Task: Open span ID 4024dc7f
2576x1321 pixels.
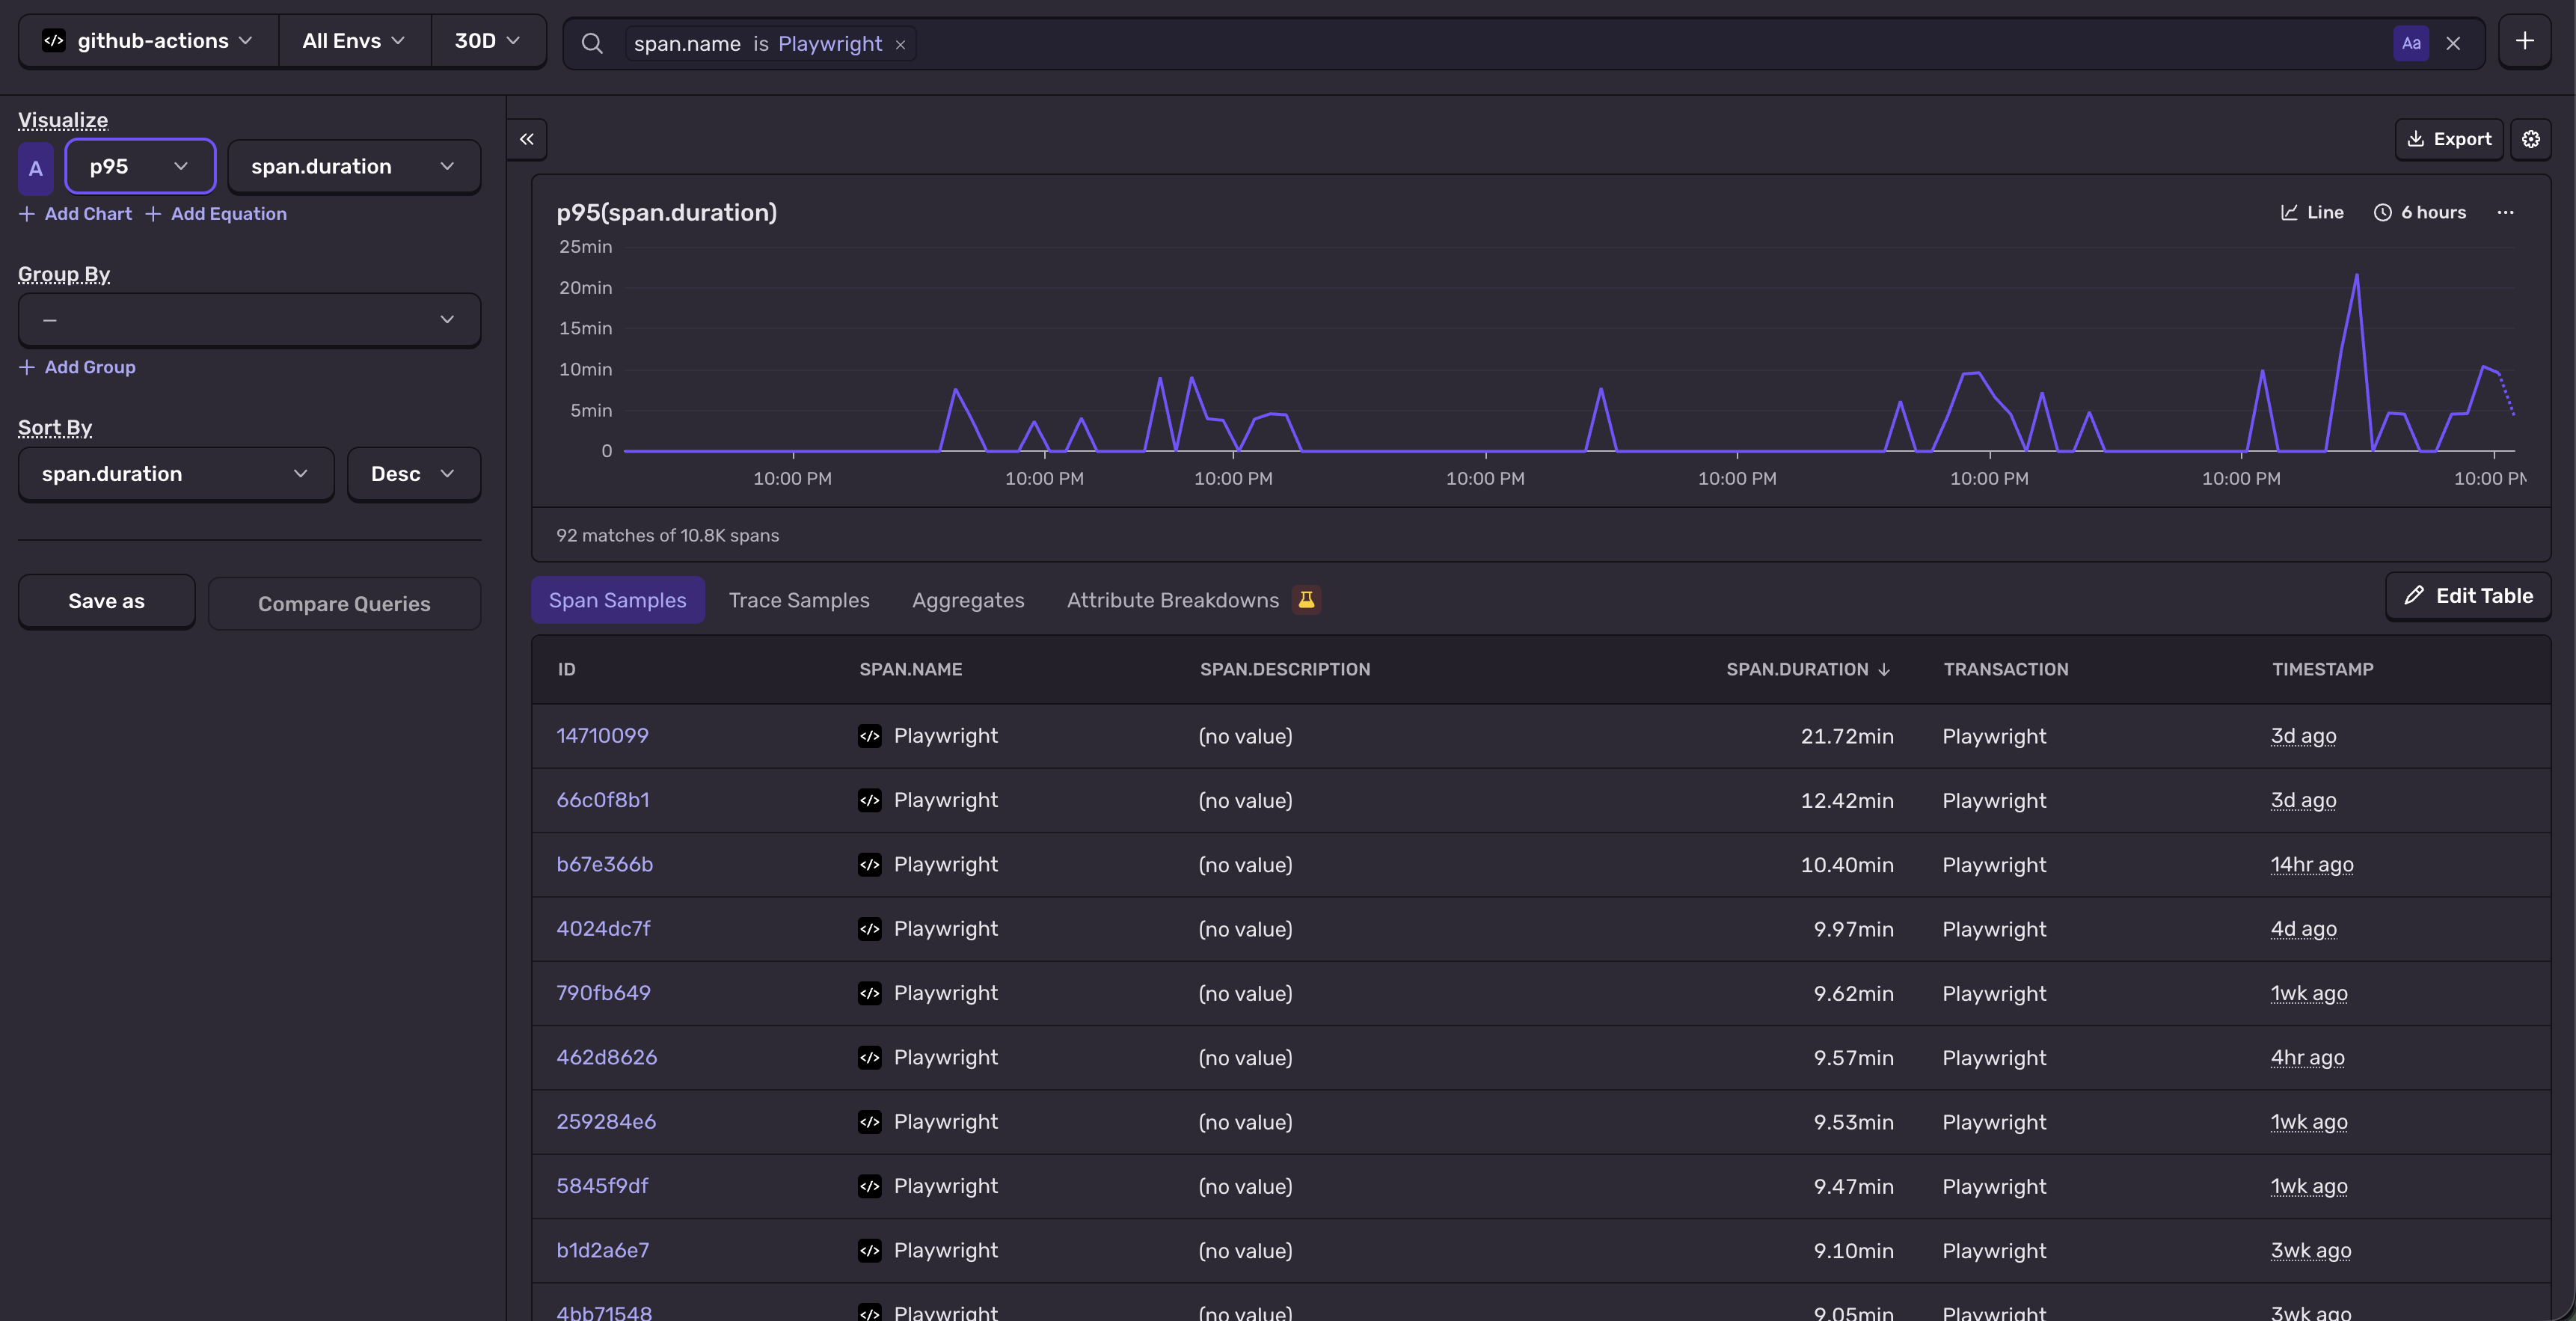Action: click(x=603, y=929)
